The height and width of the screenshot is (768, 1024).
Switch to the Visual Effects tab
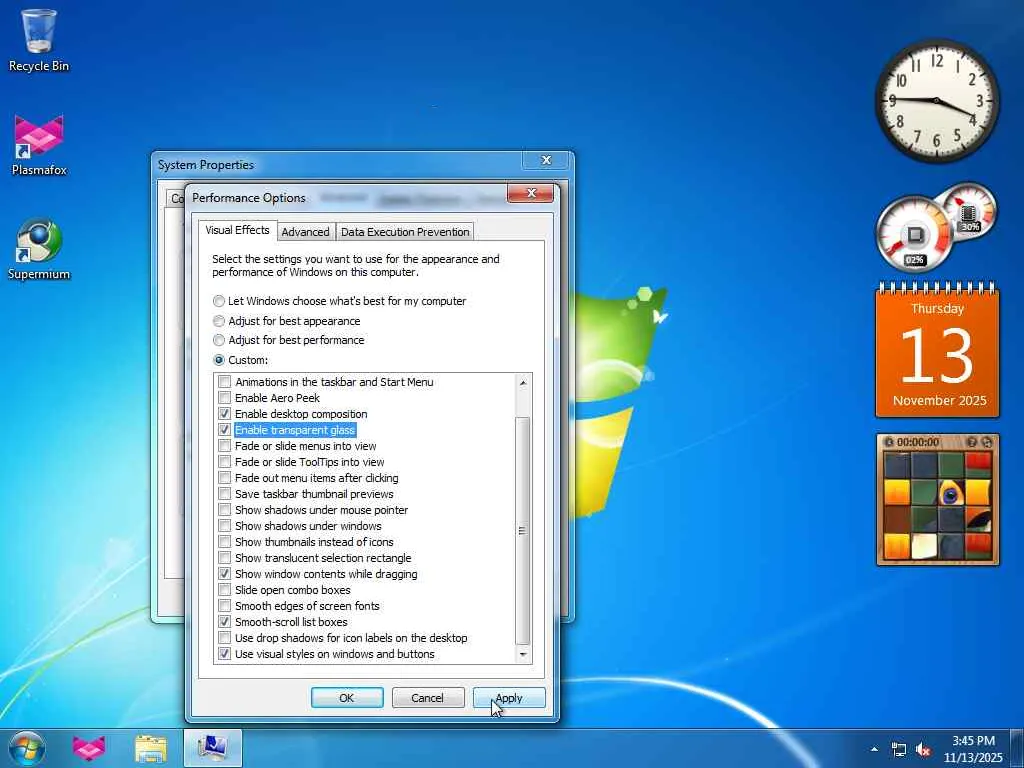(237, 231)
